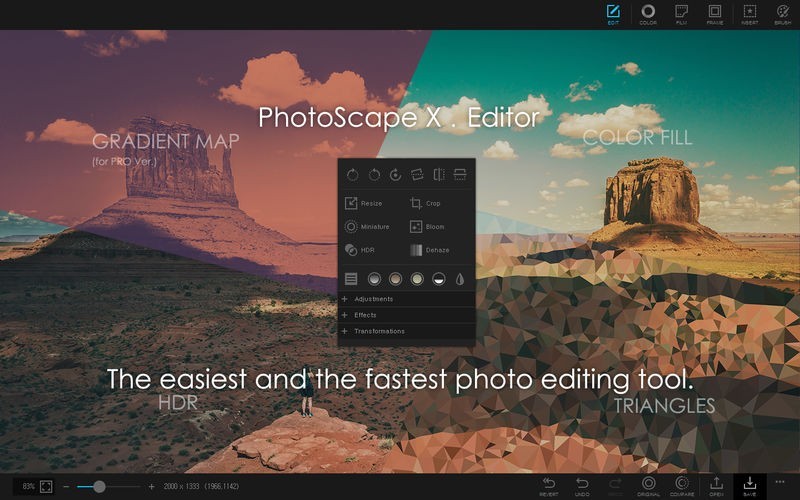Image resolution: width=800 pixels, height=500 pixels.
Task: Apply the Bloom effect
Action: 428,227
